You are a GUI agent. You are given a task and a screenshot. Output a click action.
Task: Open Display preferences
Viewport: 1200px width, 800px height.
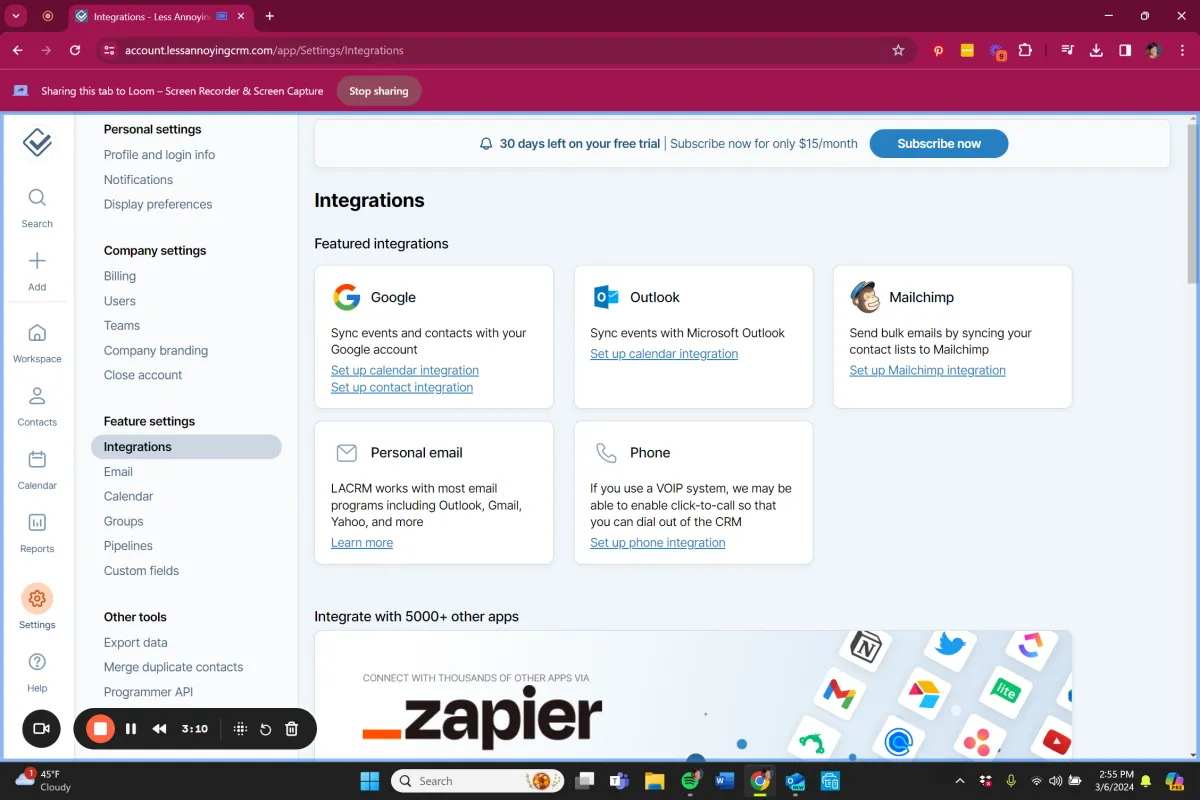click(x=158, y=204)
